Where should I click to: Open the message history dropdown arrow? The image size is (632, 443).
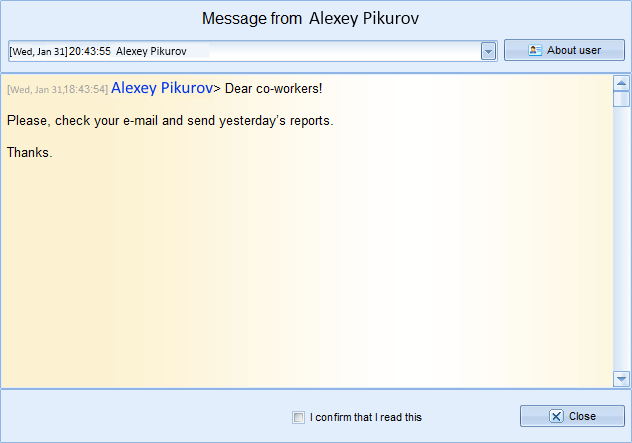point(488,51)
